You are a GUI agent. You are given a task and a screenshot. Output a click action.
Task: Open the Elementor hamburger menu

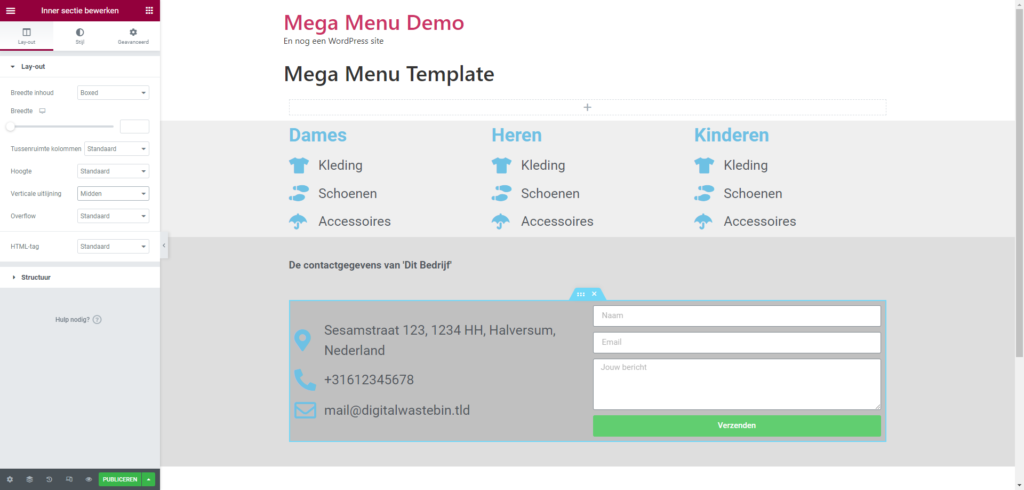[10, 10]
